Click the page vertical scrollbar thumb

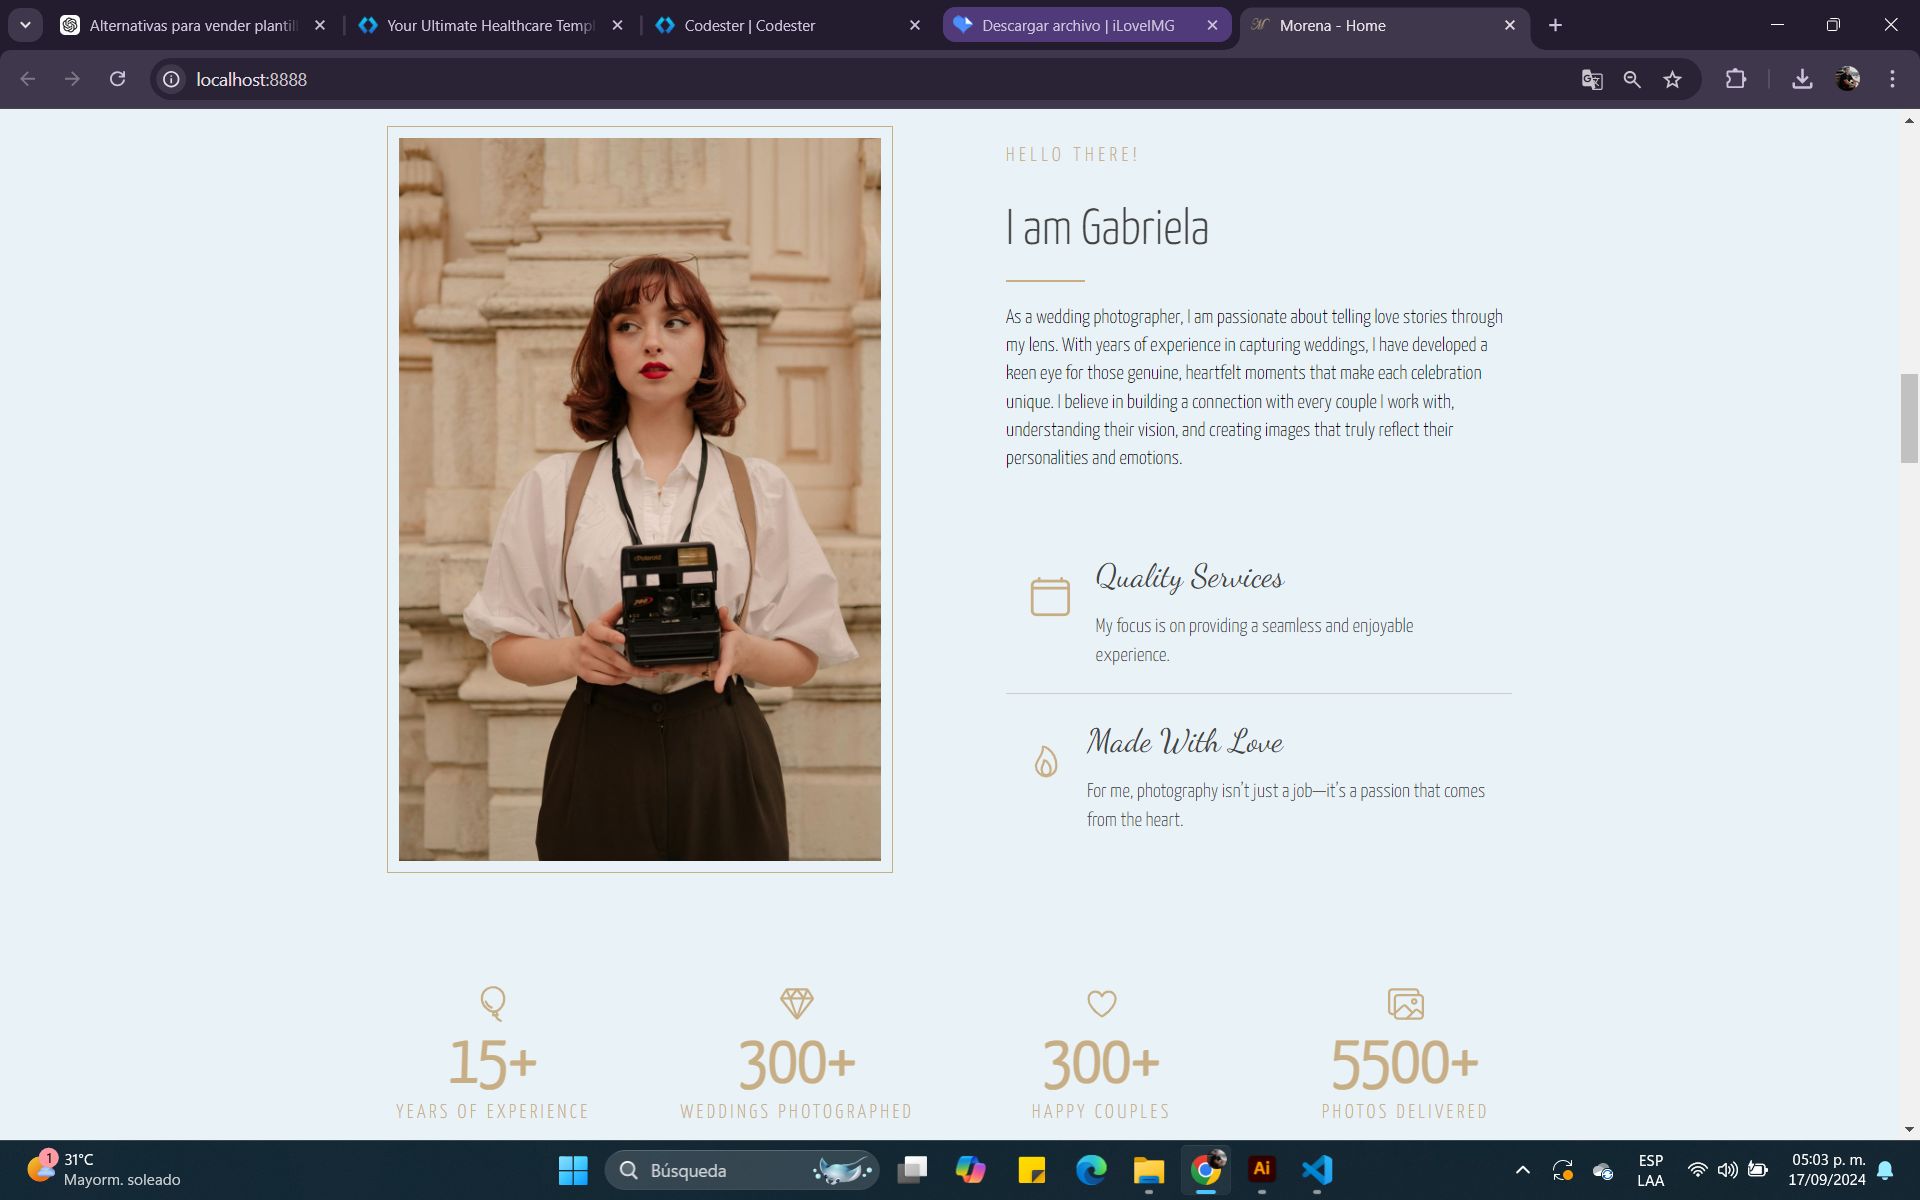[x=1909, y=418]
